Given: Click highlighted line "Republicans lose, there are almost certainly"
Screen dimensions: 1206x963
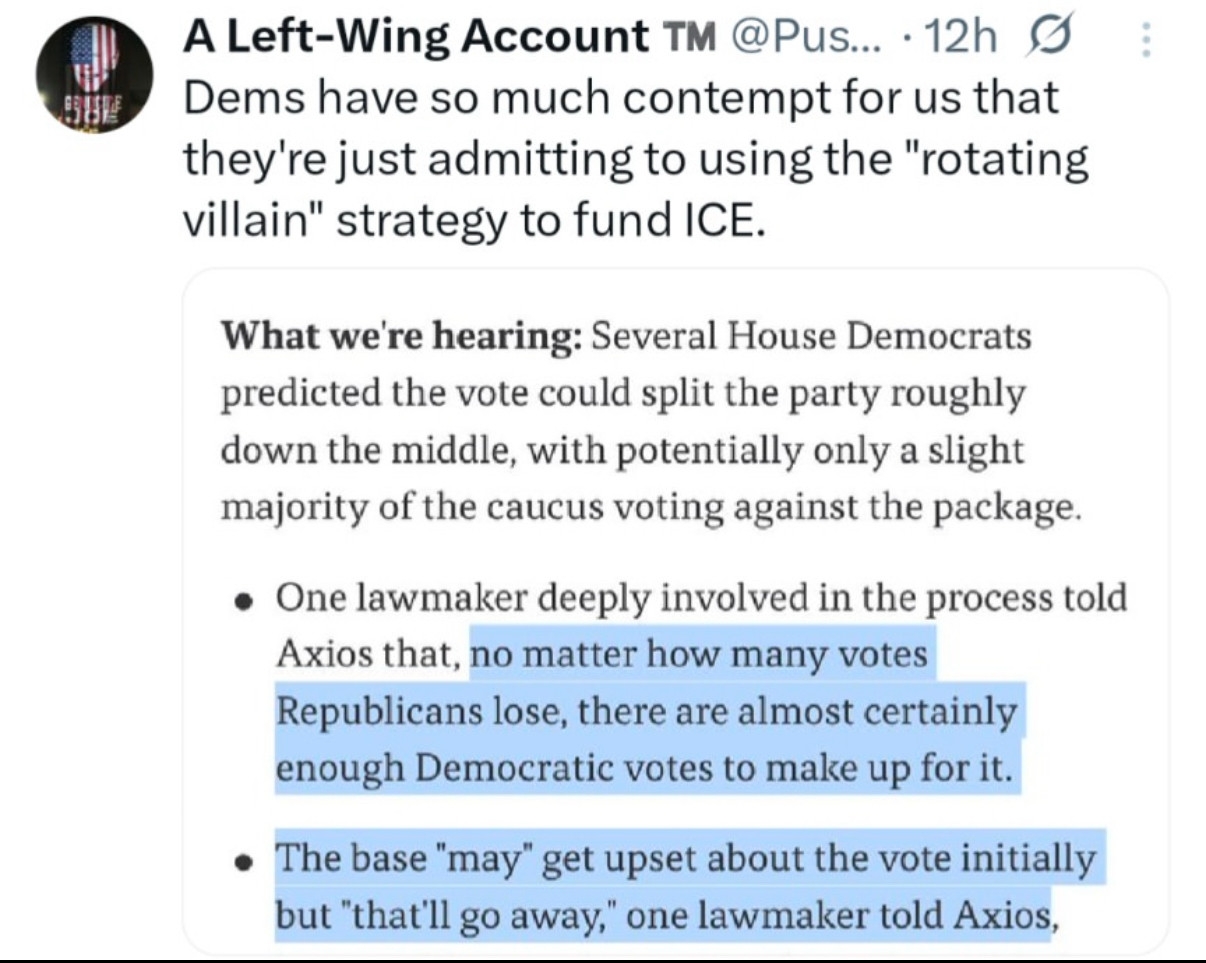Looking at the screenshot, I should coord(645,712).
